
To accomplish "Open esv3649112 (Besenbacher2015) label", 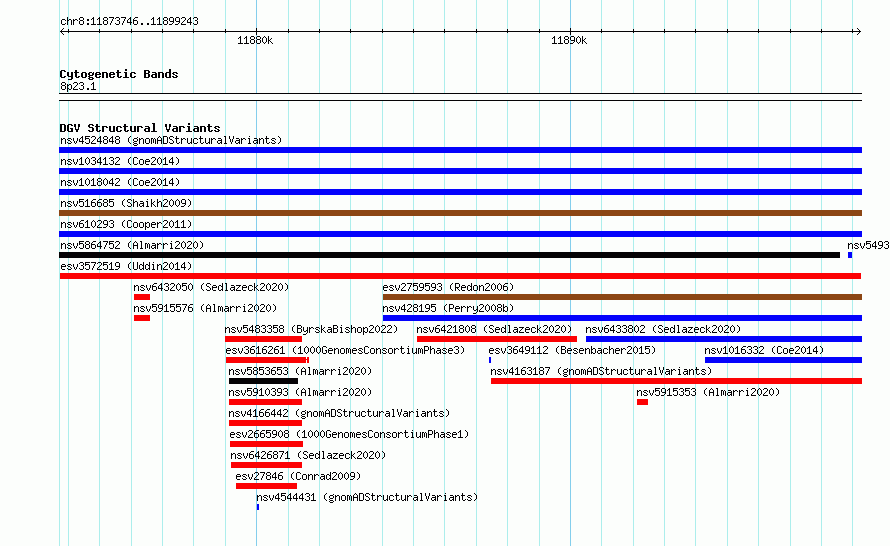I will tap(572, 350).
